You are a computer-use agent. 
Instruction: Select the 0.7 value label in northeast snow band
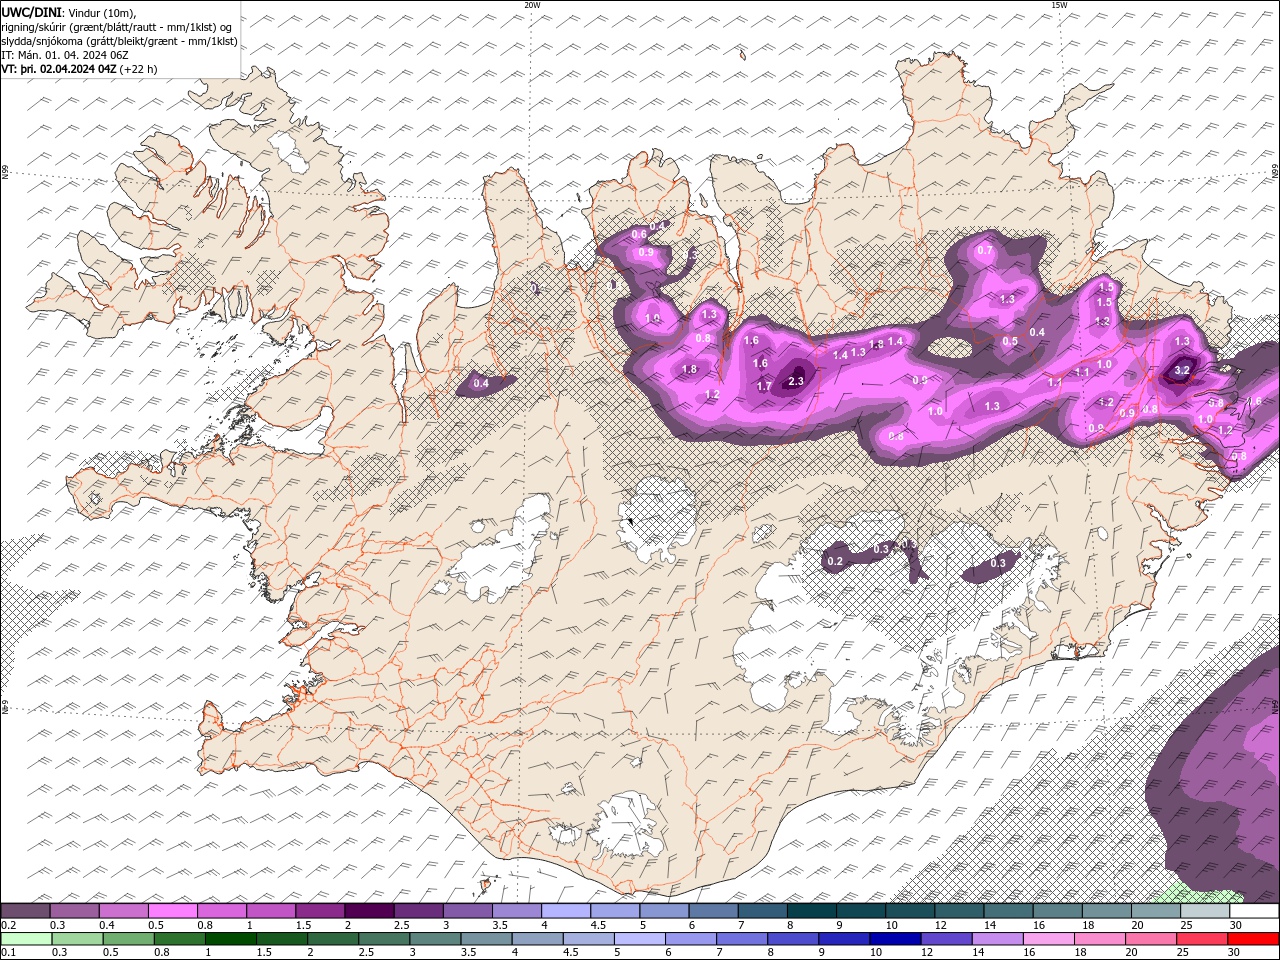pos(985,250)
